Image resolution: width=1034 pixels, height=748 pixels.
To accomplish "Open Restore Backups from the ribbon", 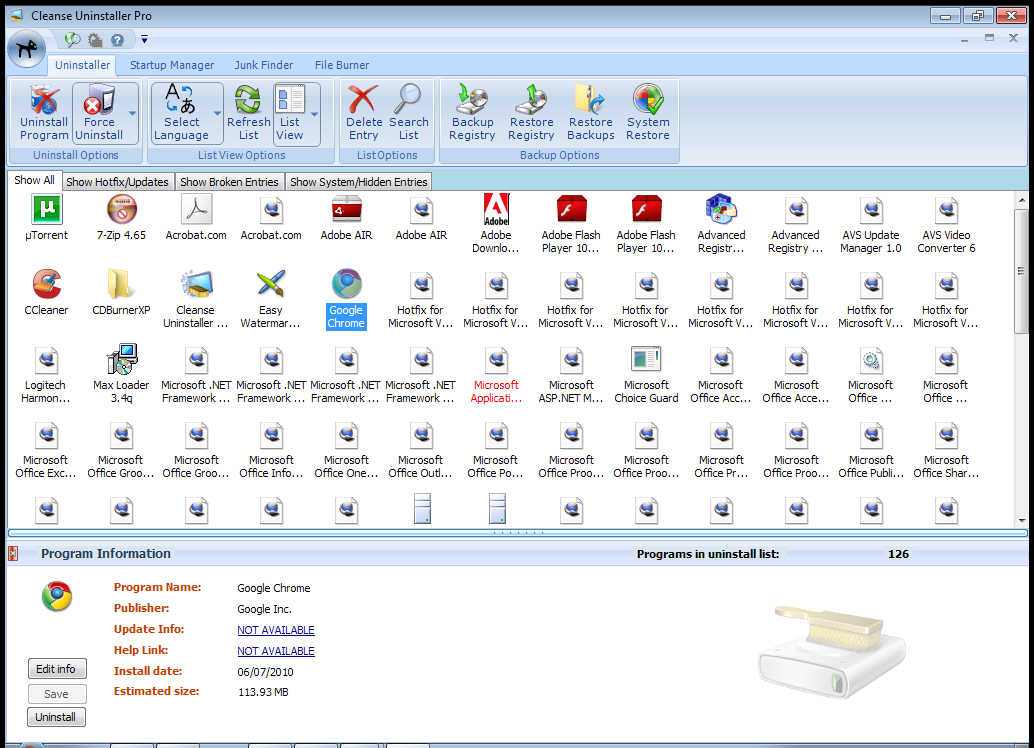I will coord(591,113).
